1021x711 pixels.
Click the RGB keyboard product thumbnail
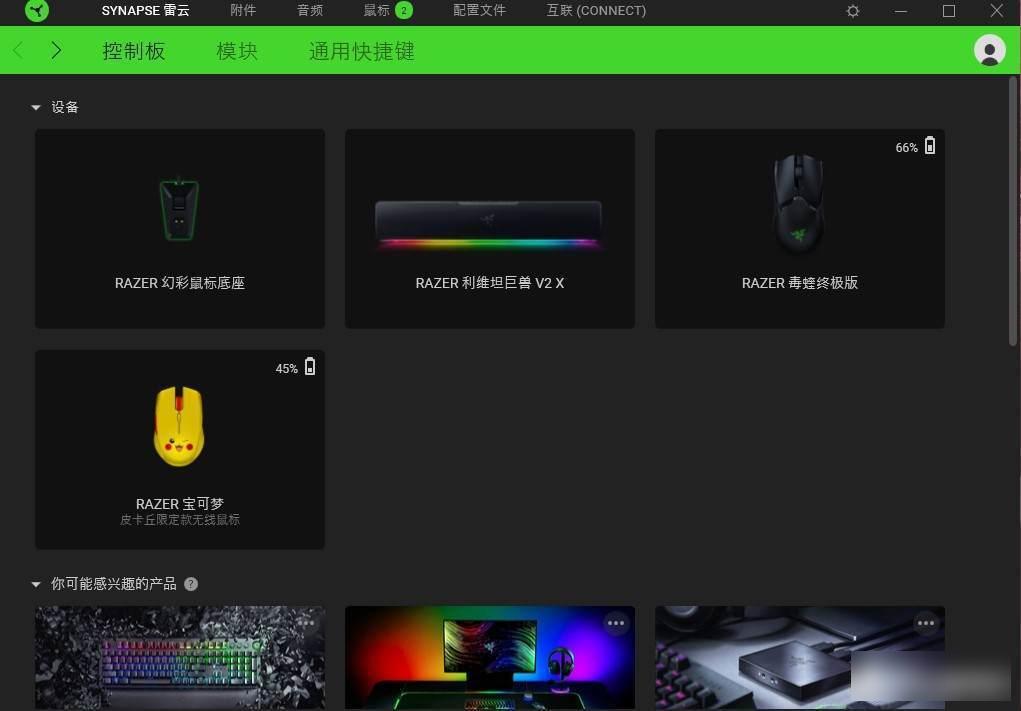point(180,658)
